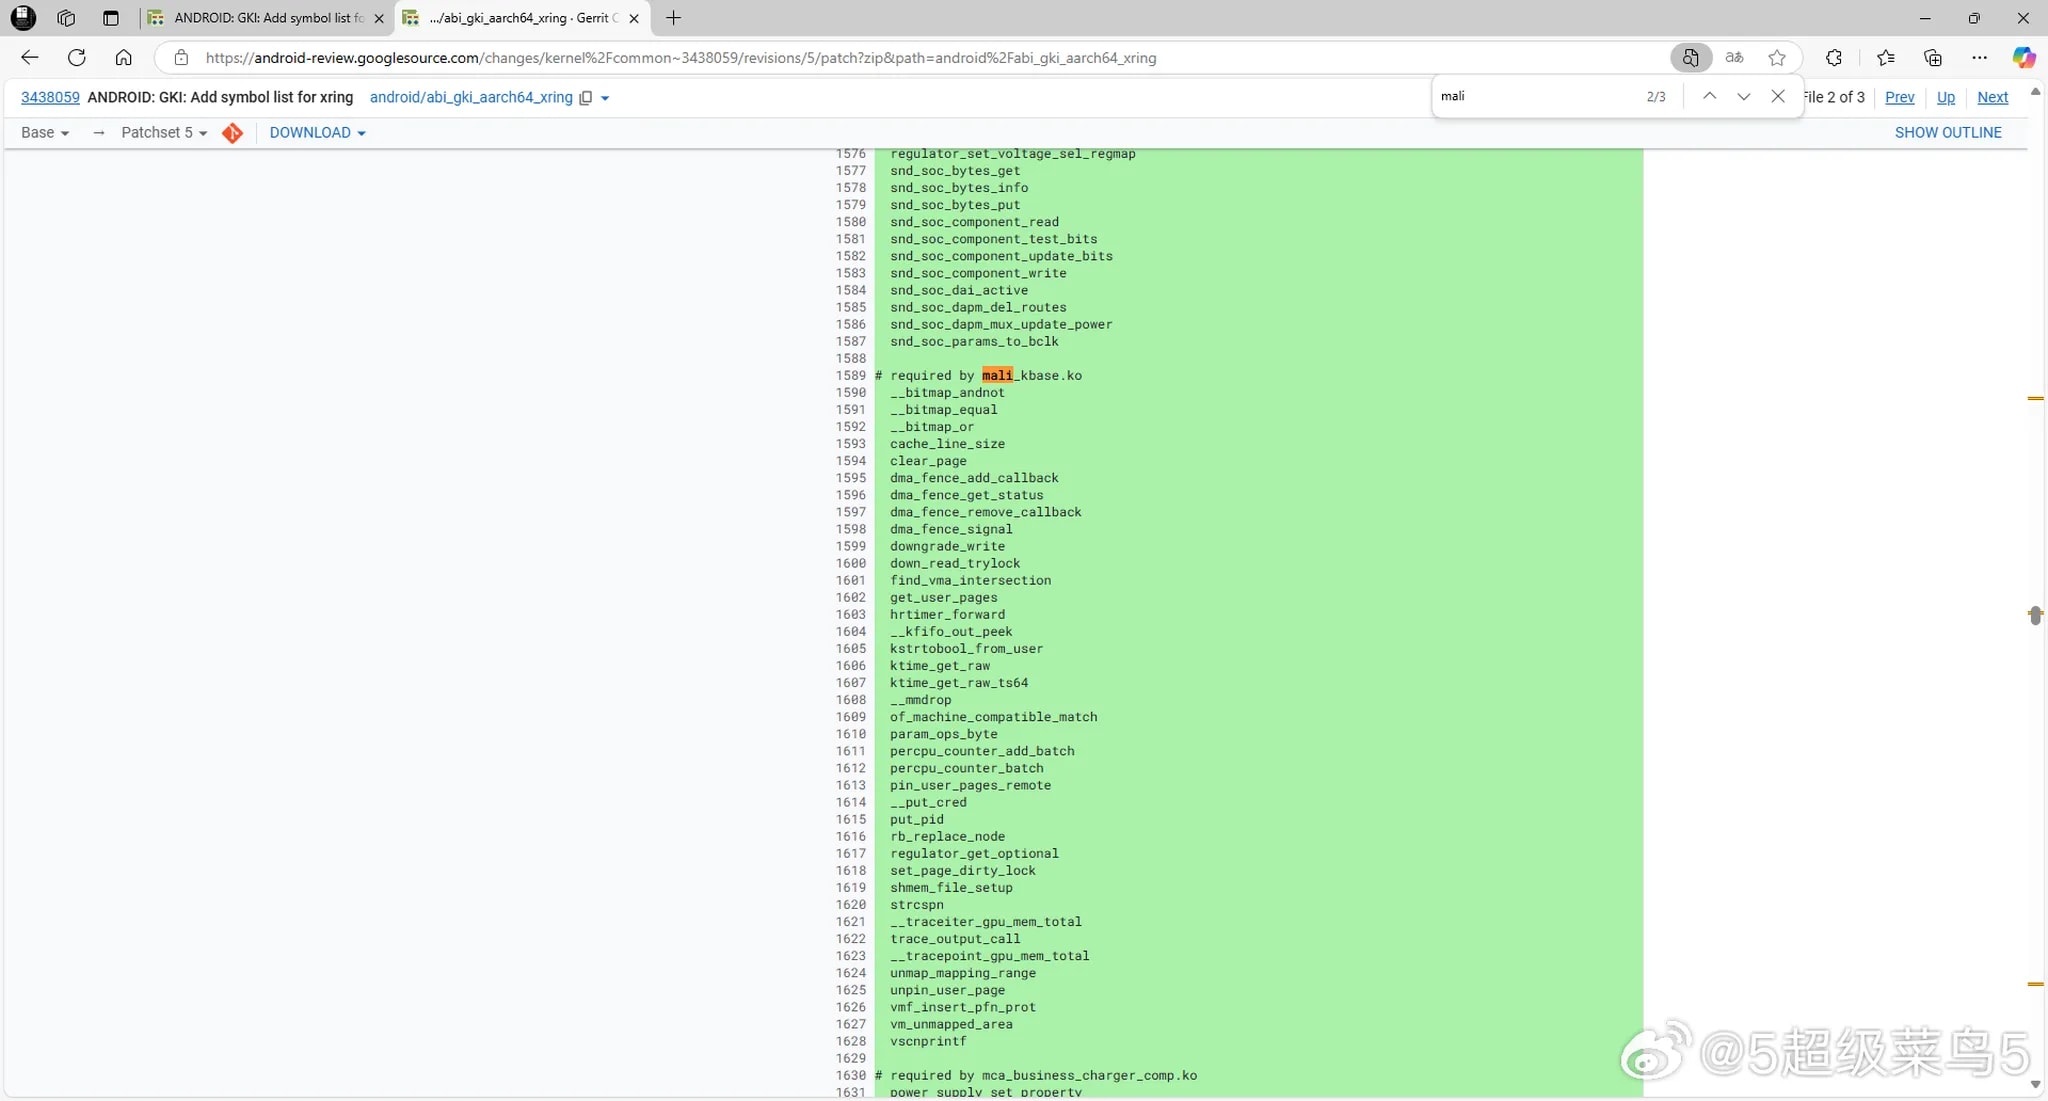Open change 3438059 link

50,97
